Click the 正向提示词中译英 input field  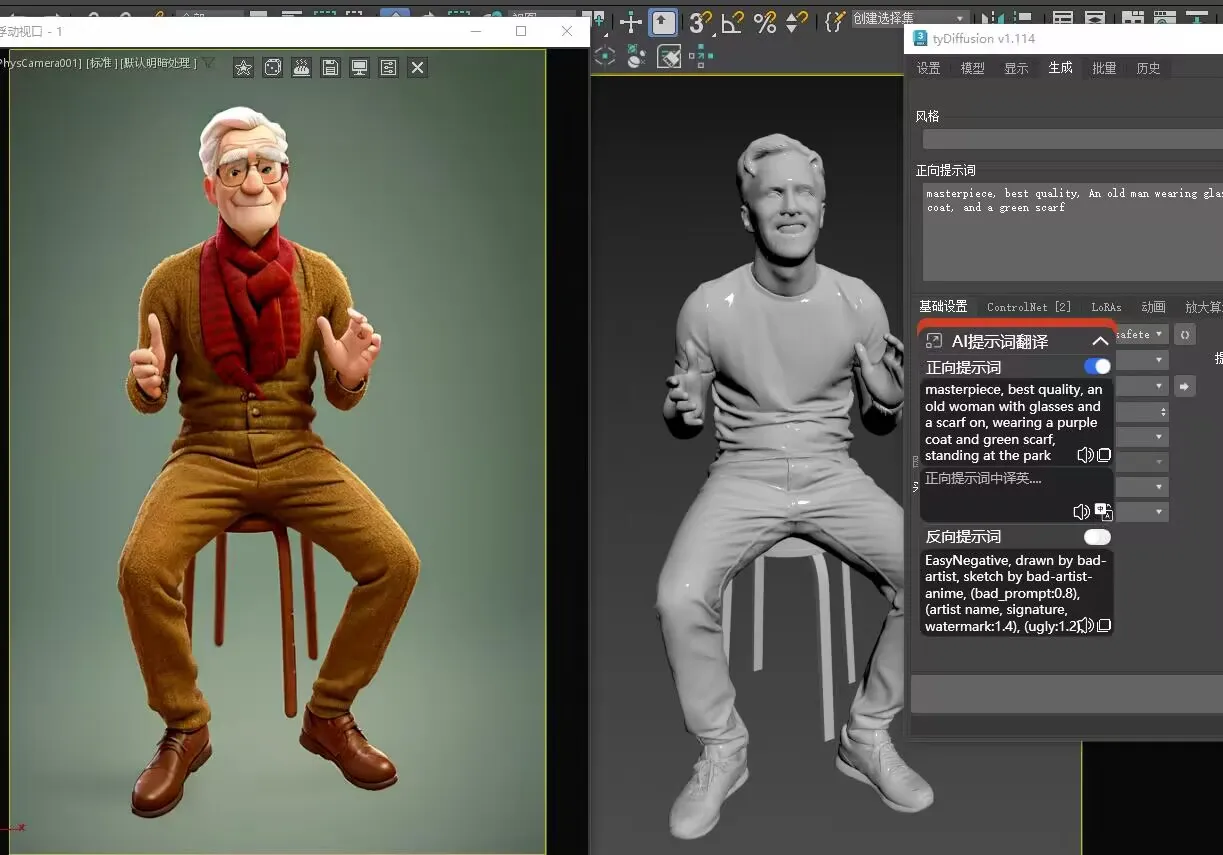[x=1017, y=495]
